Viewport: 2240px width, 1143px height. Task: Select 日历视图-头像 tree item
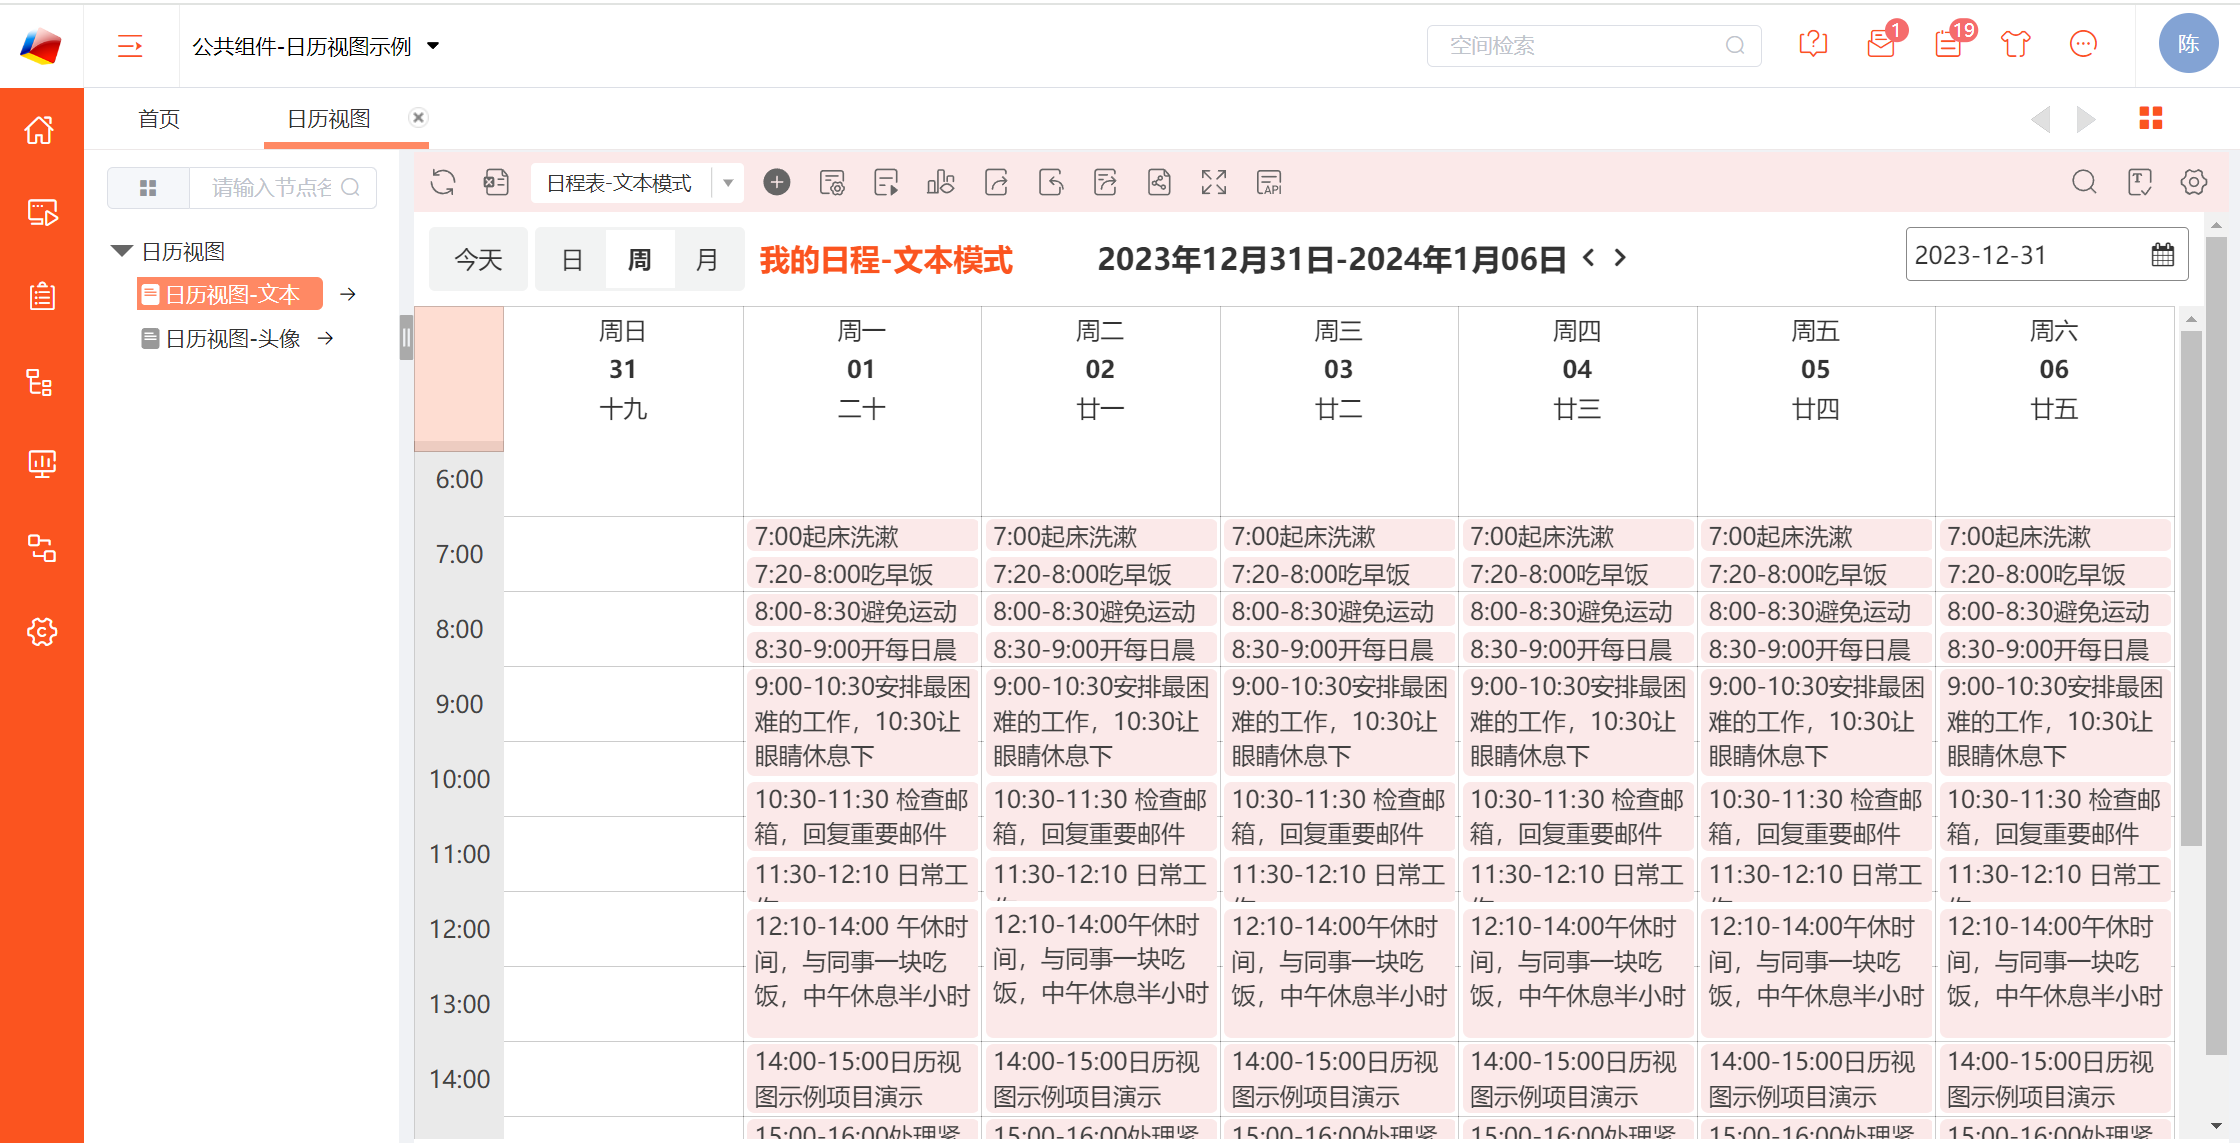(x=222, y=339)
